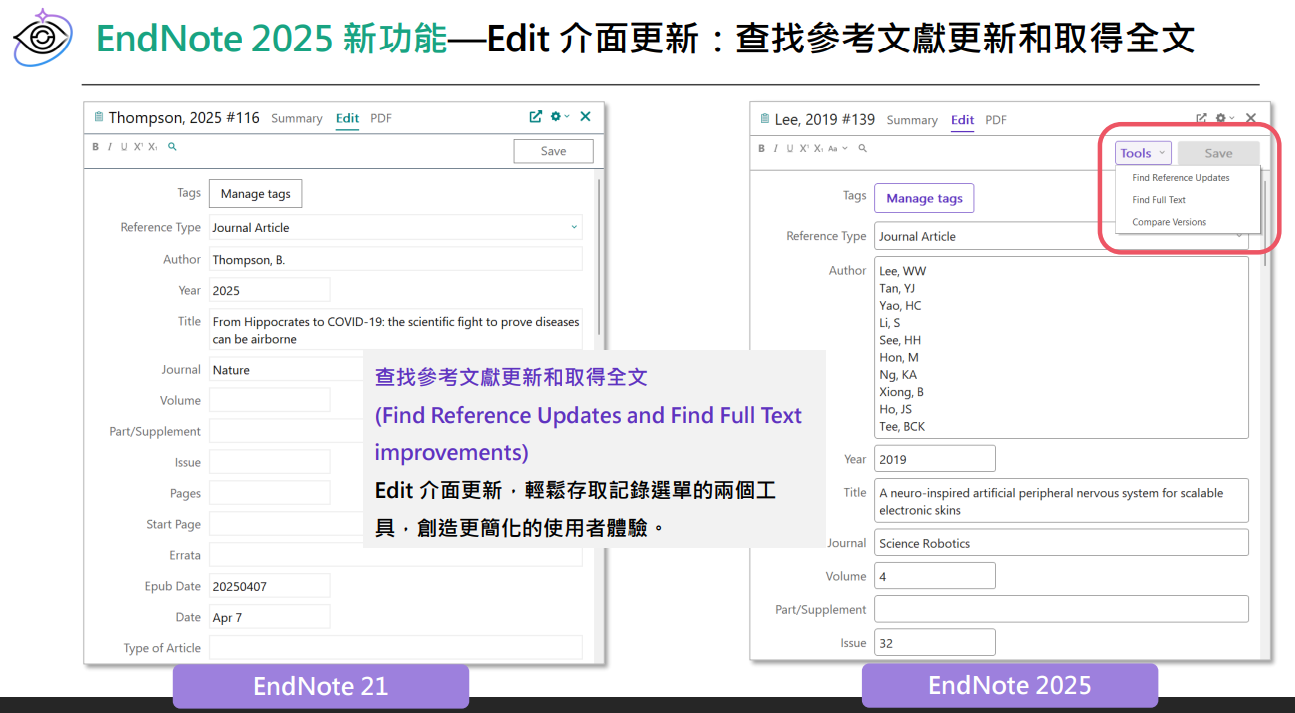1295x713 pixels.
Task: Apply superscript in the Lee editing toolbar
Action: tap(804, 148)
